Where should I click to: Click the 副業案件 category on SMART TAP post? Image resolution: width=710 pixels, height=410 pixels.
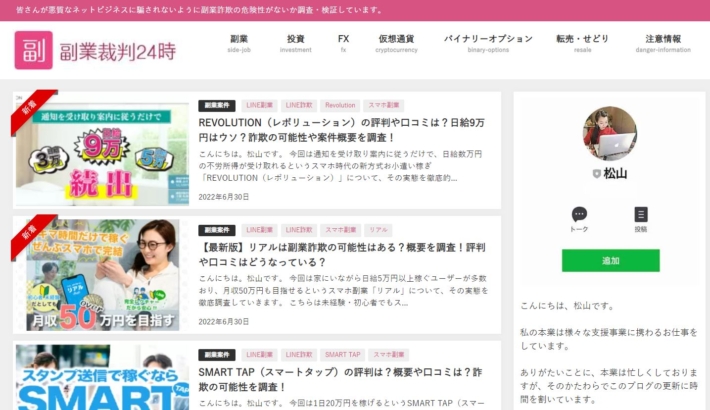[217, 355]
